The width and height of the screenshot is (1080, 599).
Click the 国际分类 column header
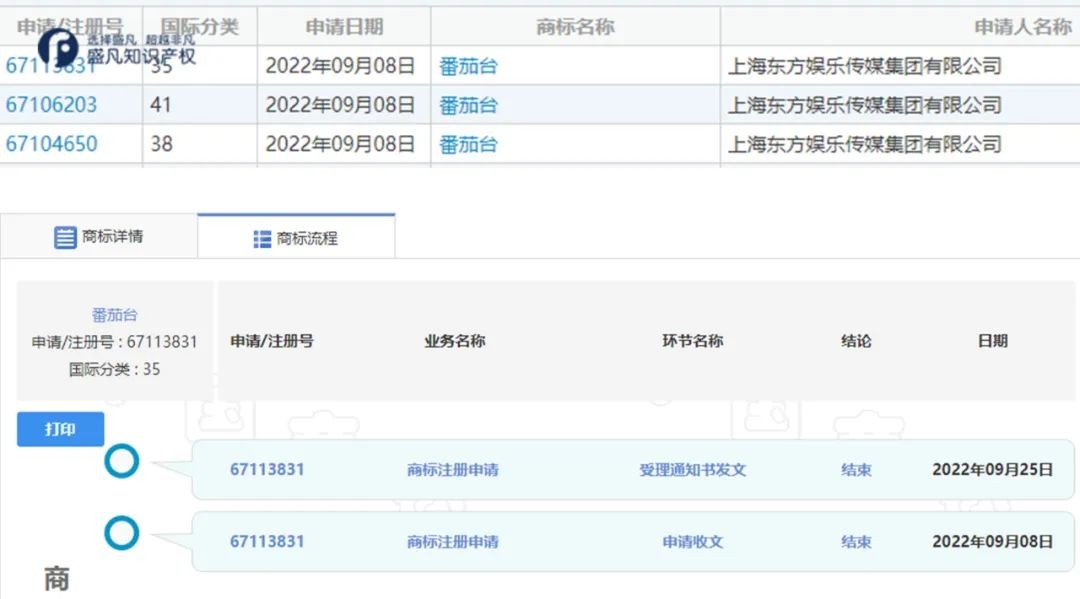pos(199,27)
